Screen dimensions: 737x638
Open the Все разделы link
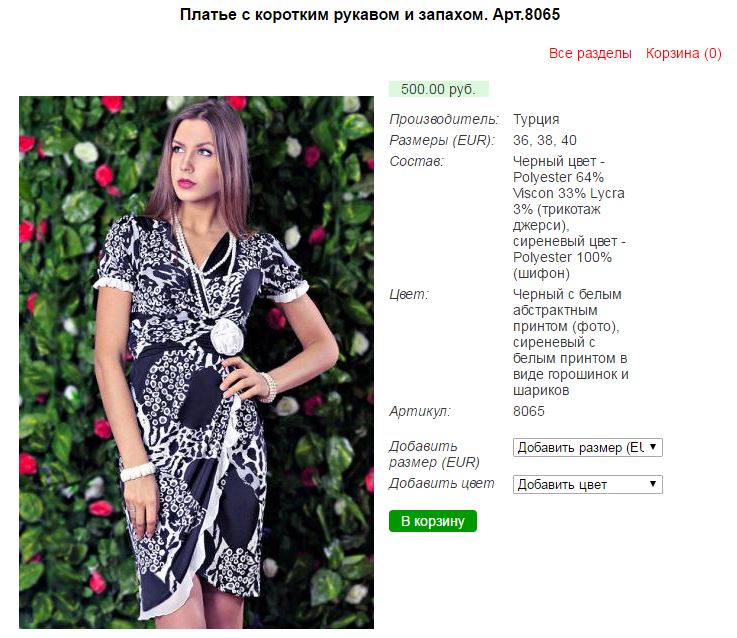590,53
